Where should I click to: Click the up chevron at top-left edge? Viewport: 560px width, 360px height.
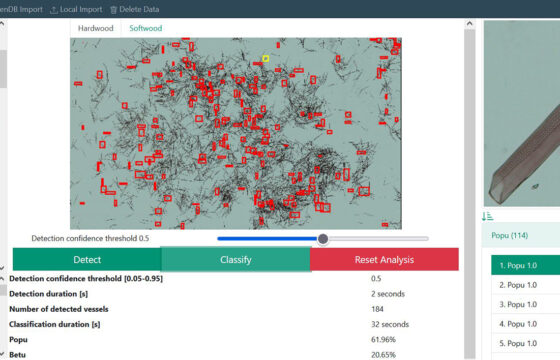(x=2, y=24)
